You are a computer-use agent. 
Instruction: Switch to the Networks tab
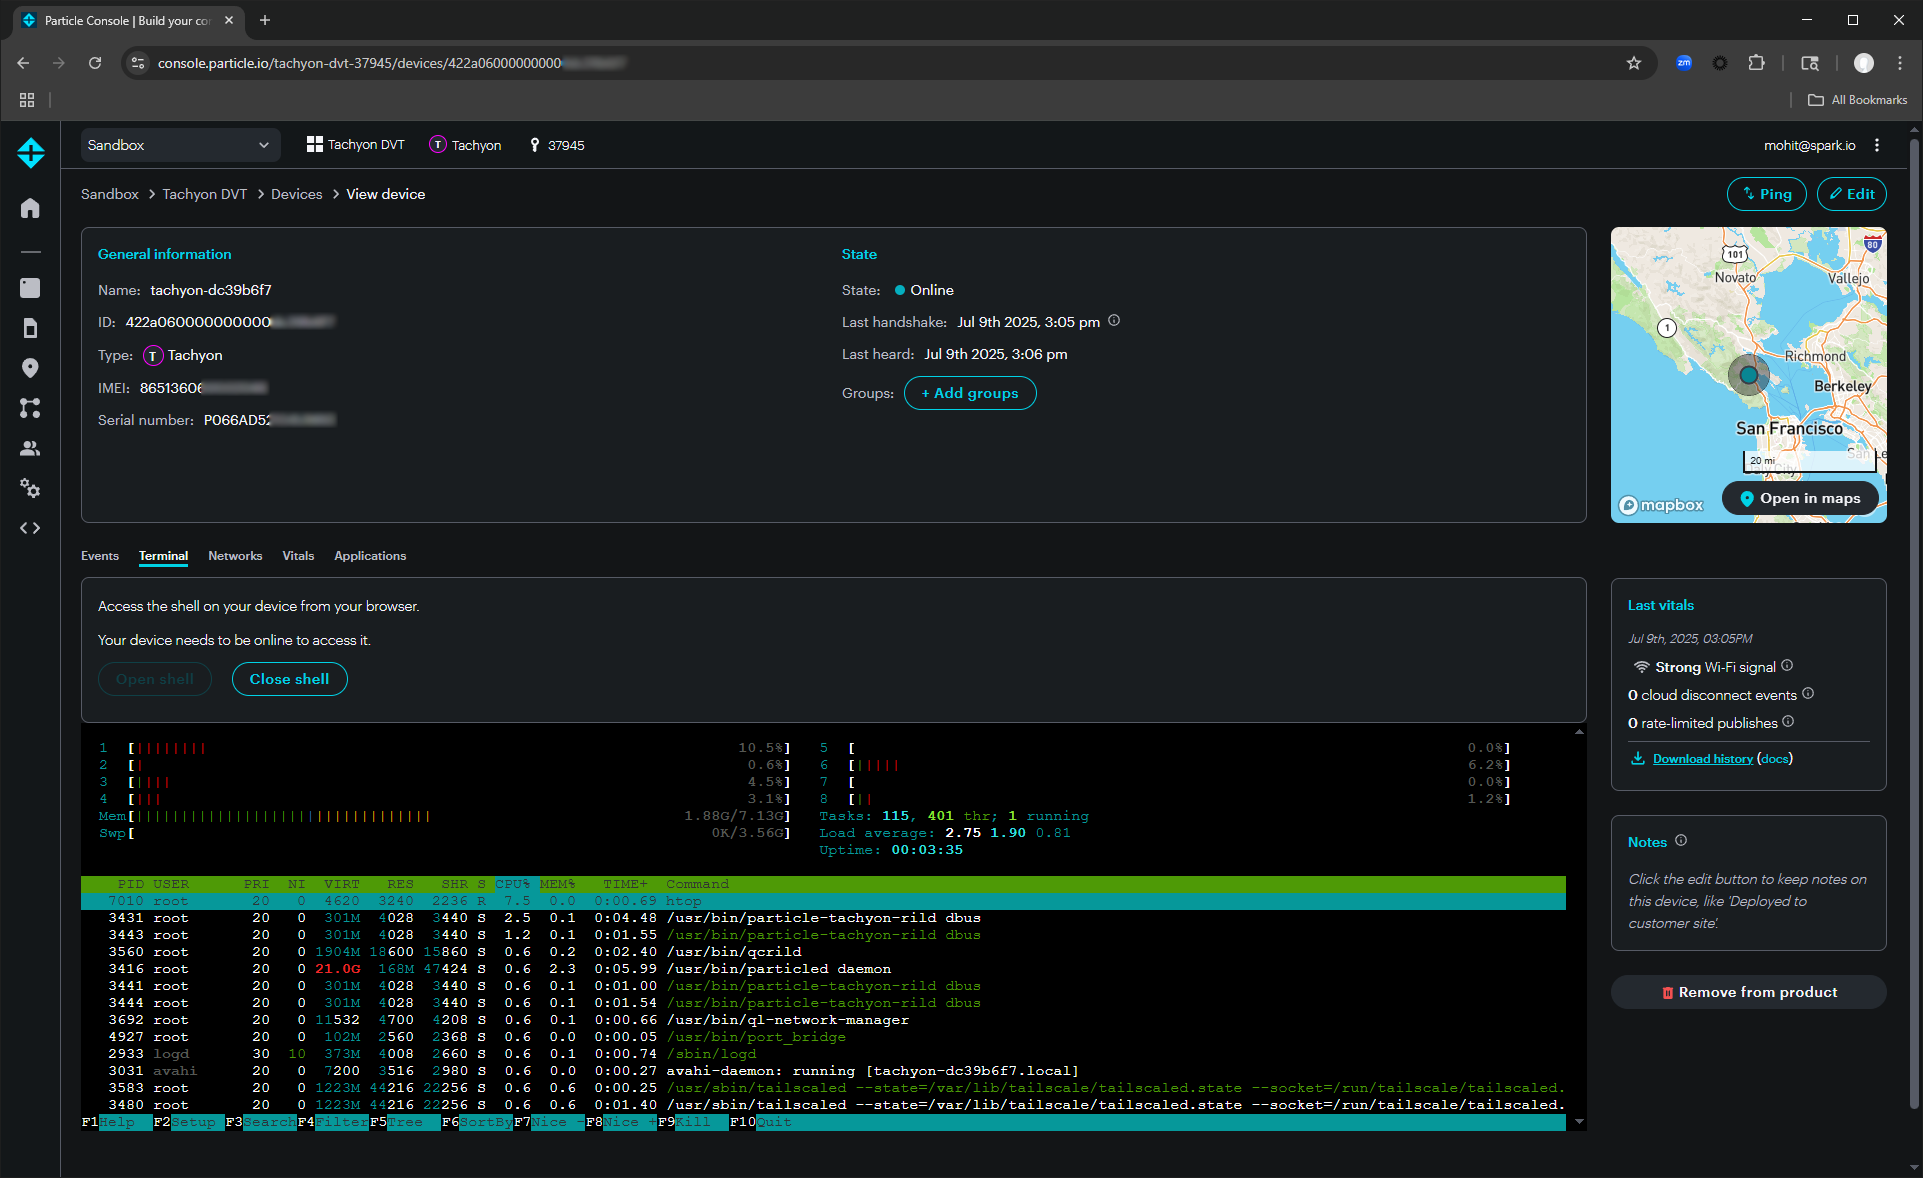click(x=235, y=556)
